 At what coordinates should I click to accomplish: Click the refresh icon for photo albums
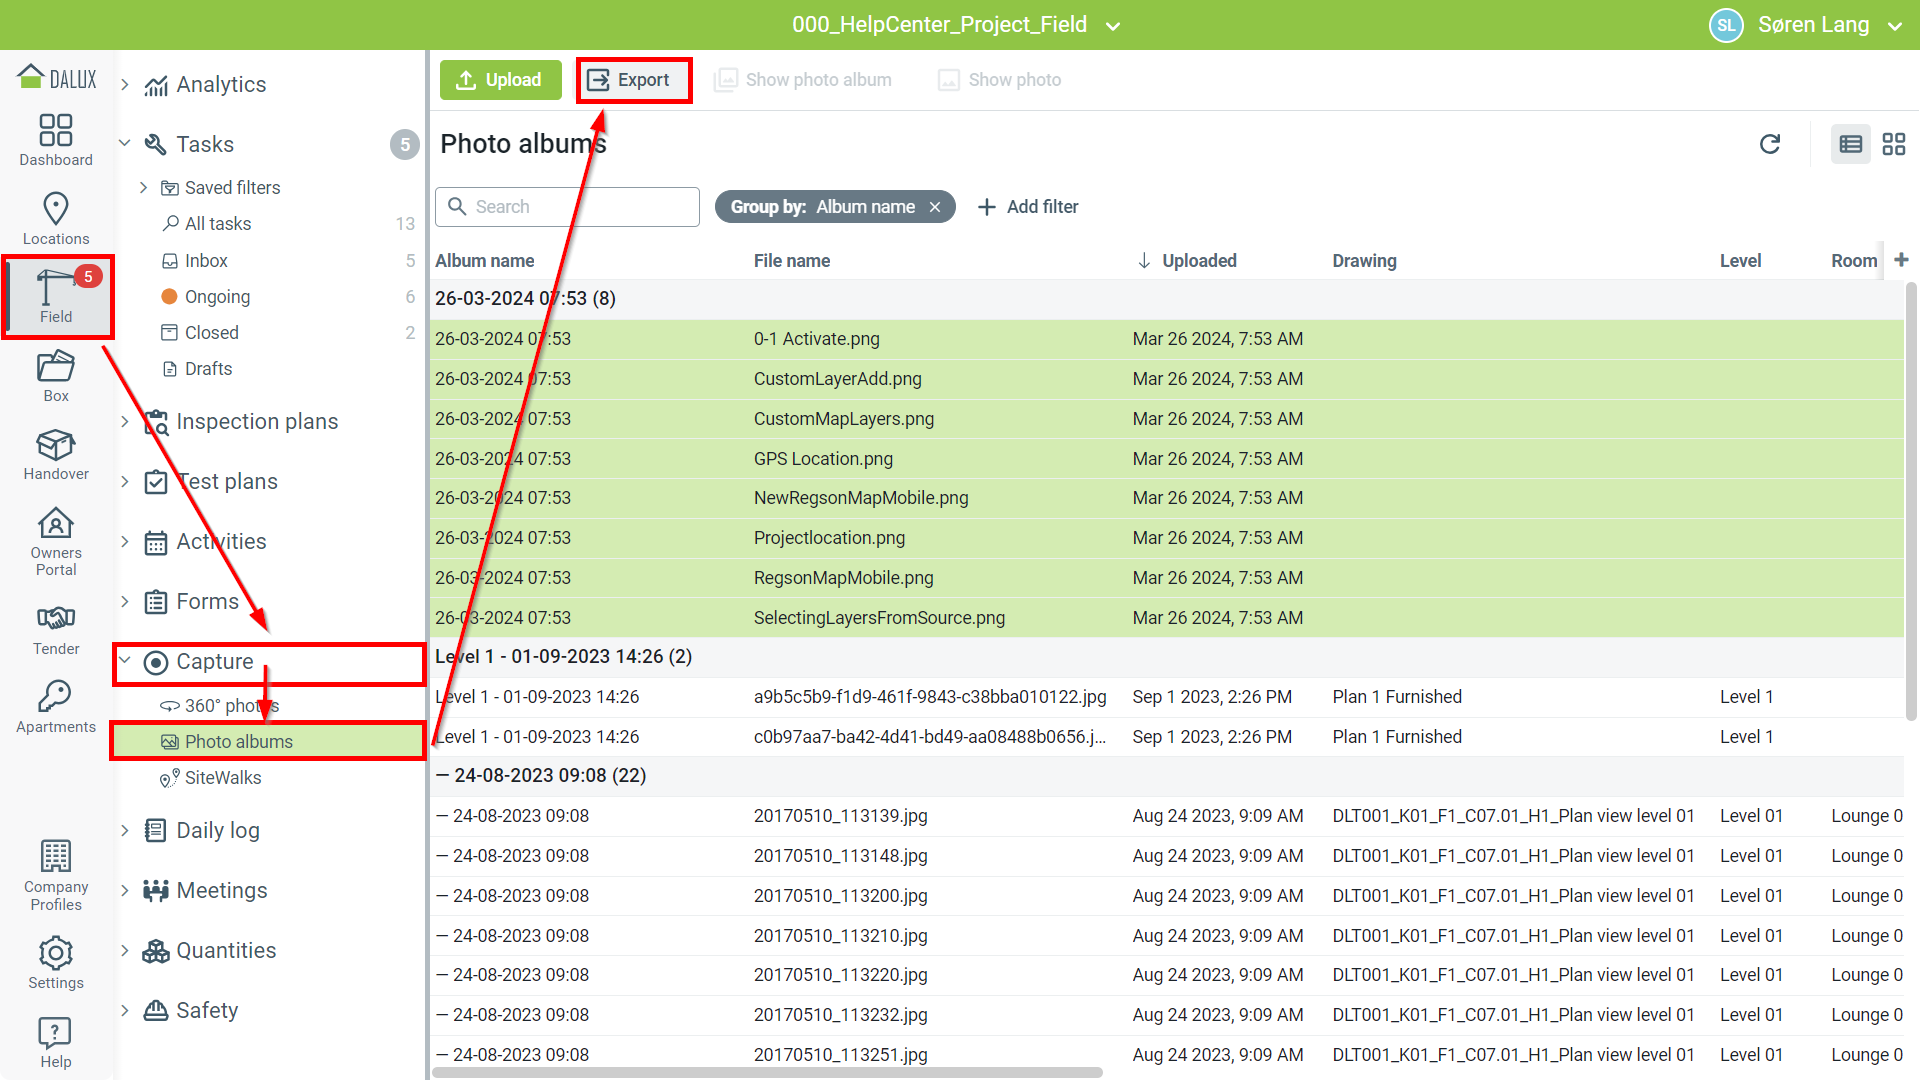[x=1769, y=144]
